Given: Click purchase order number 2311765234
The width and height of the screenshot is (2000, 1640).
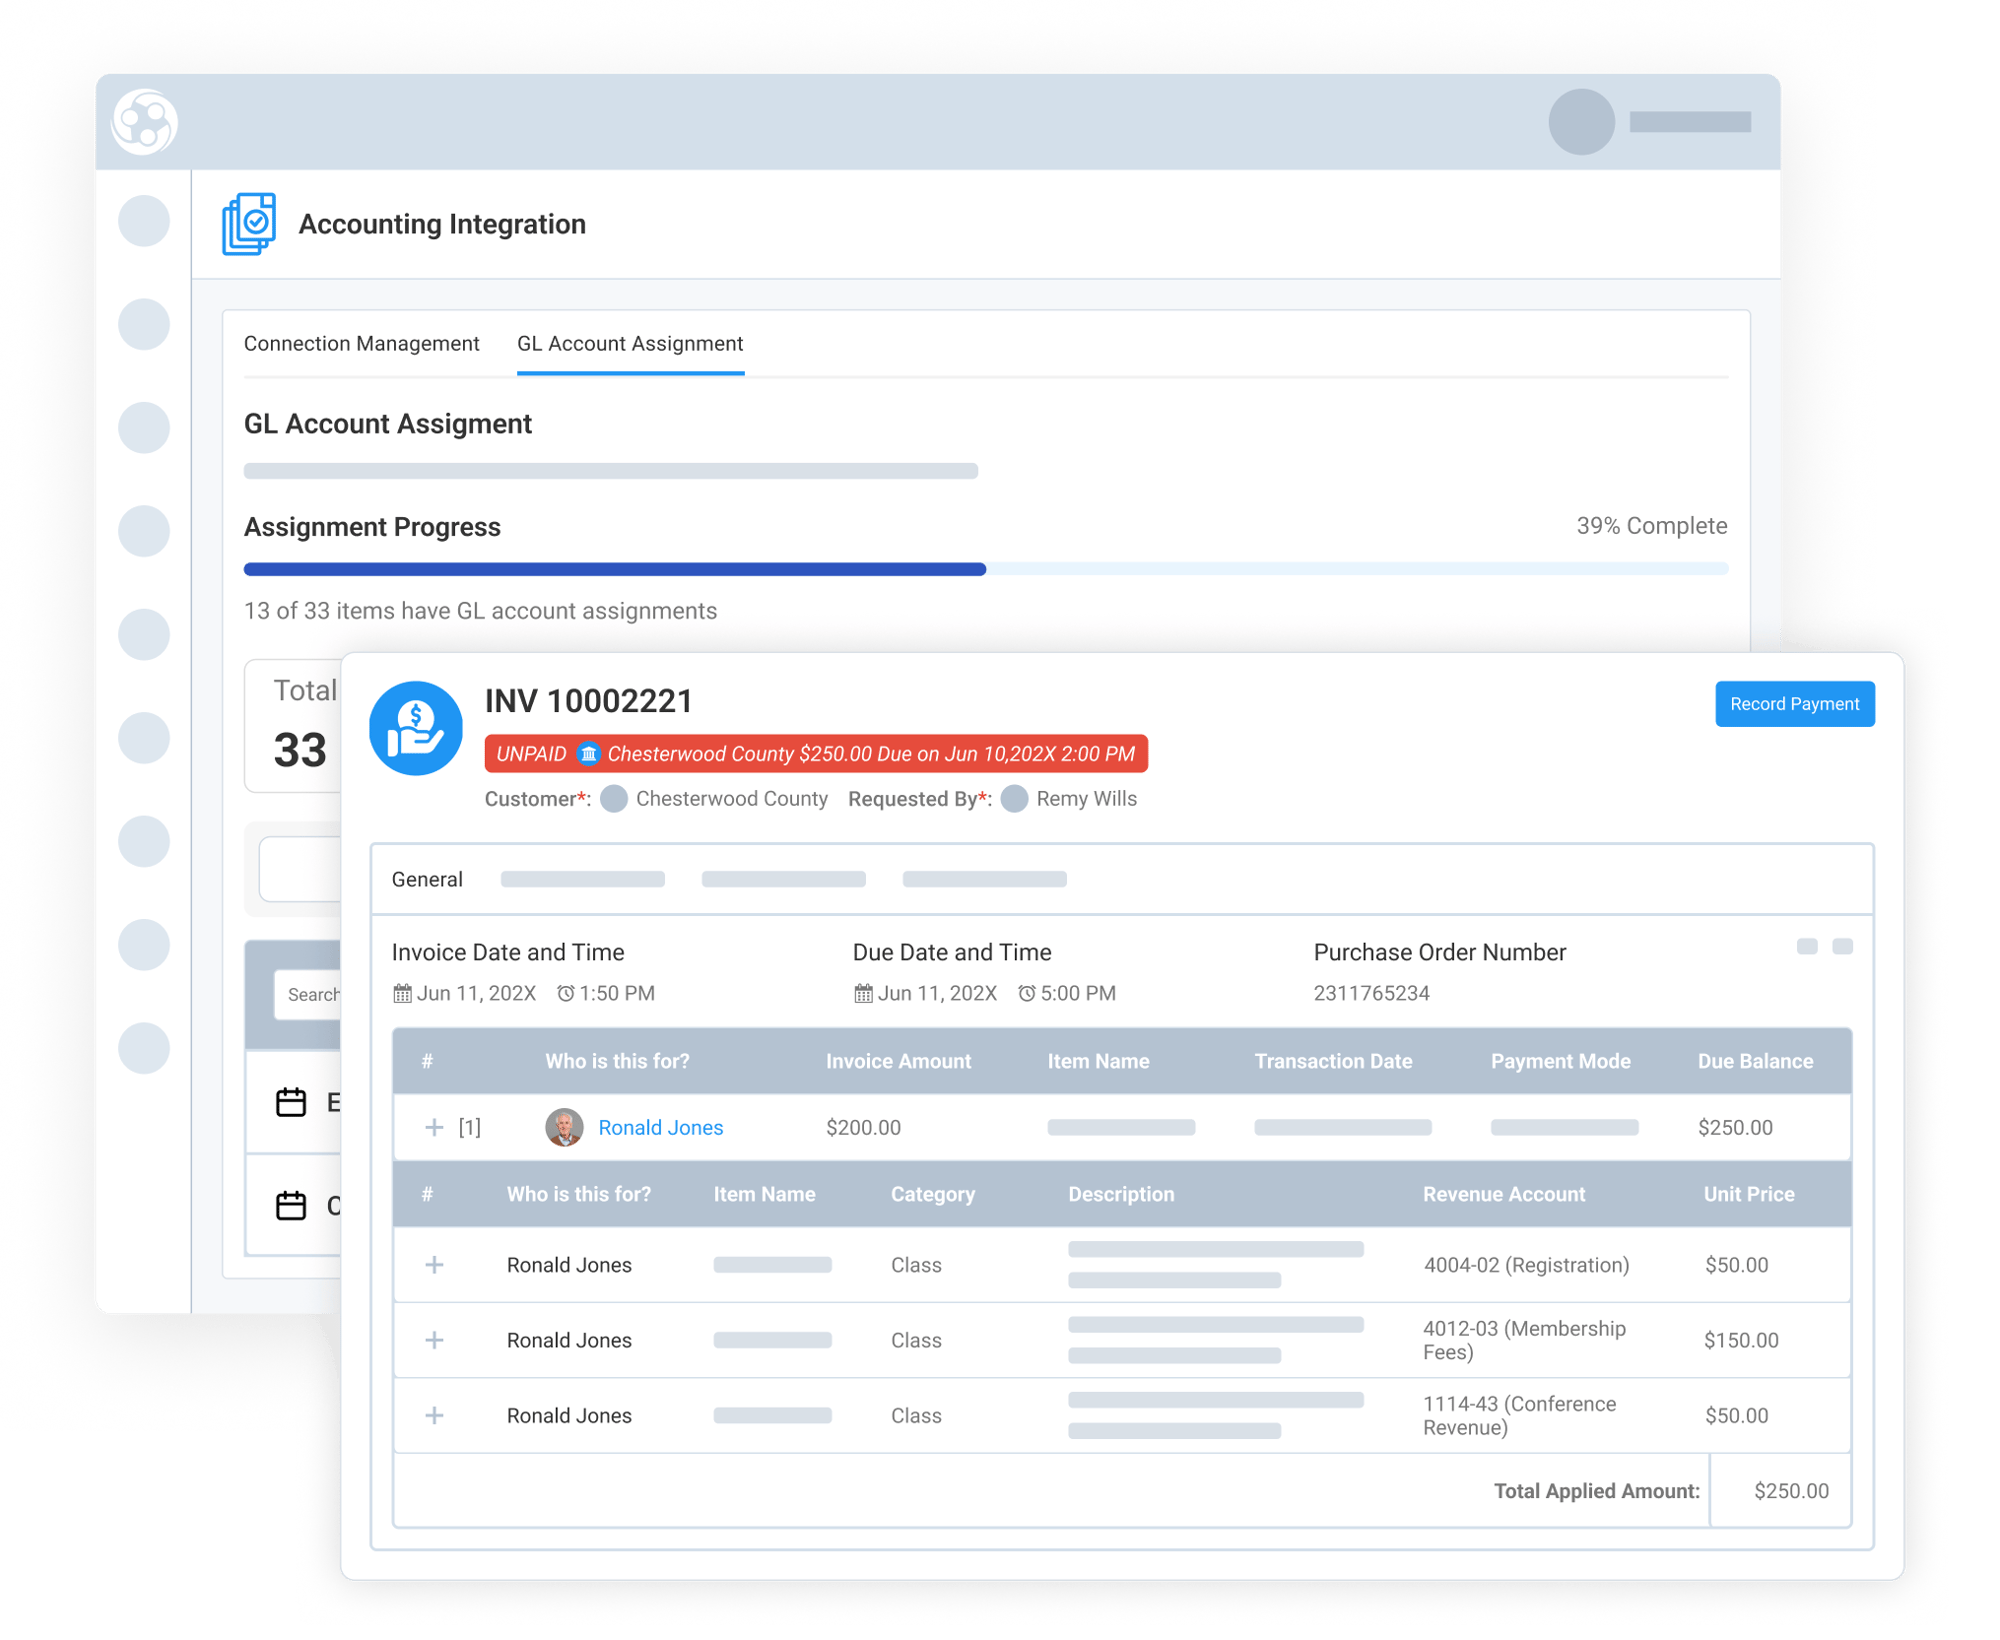Looking at the screenshot, I should click(x=1372, y=993).
